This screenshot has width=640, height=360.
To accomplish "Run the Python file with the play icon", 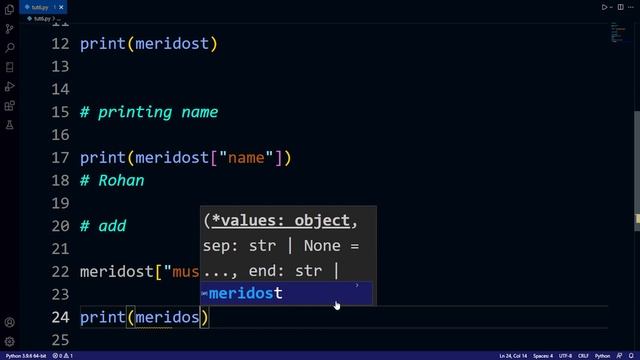I will click(604, 7).
